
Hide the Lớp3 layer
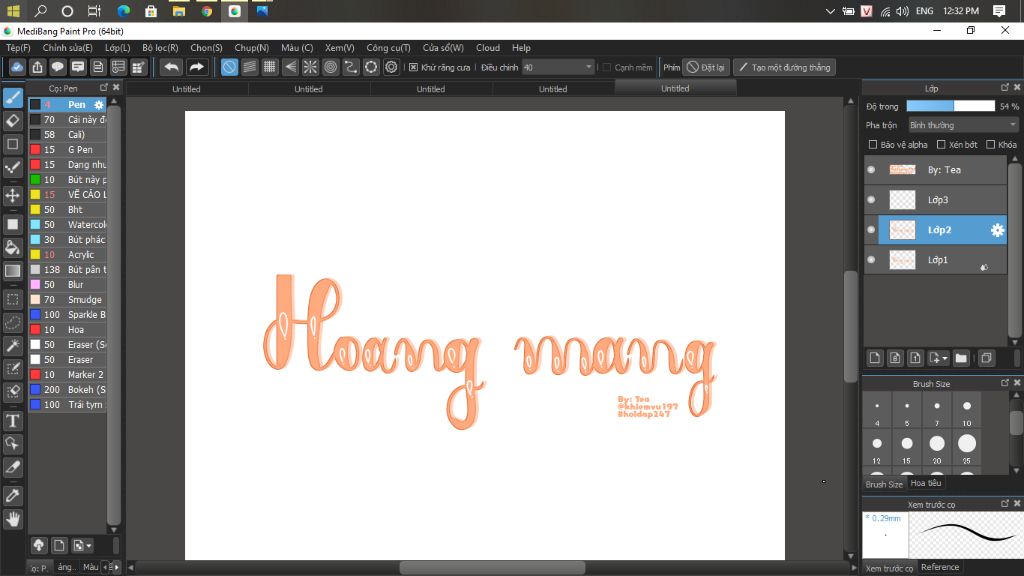(871, 200)
